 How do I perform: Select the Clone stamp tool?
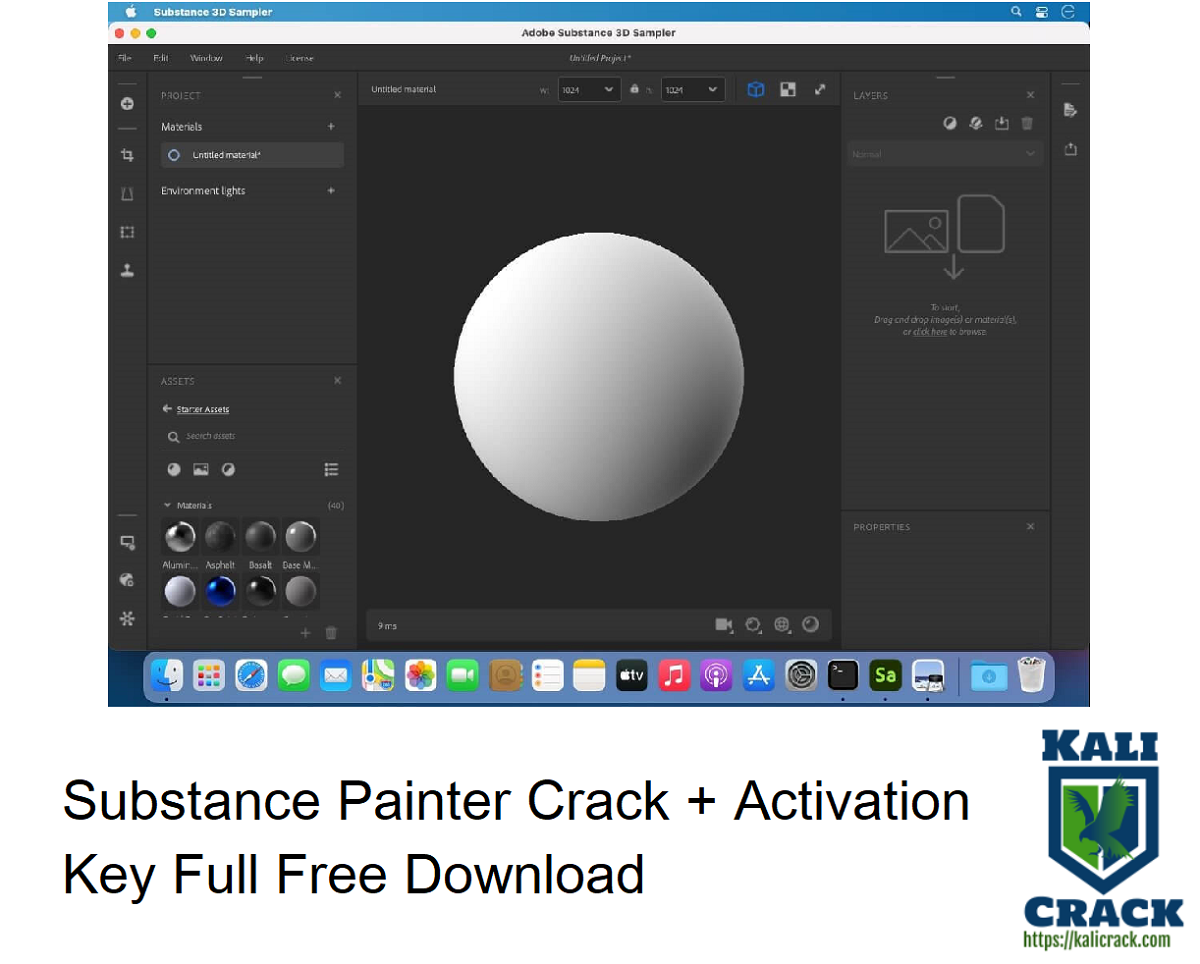click(127, 270)
